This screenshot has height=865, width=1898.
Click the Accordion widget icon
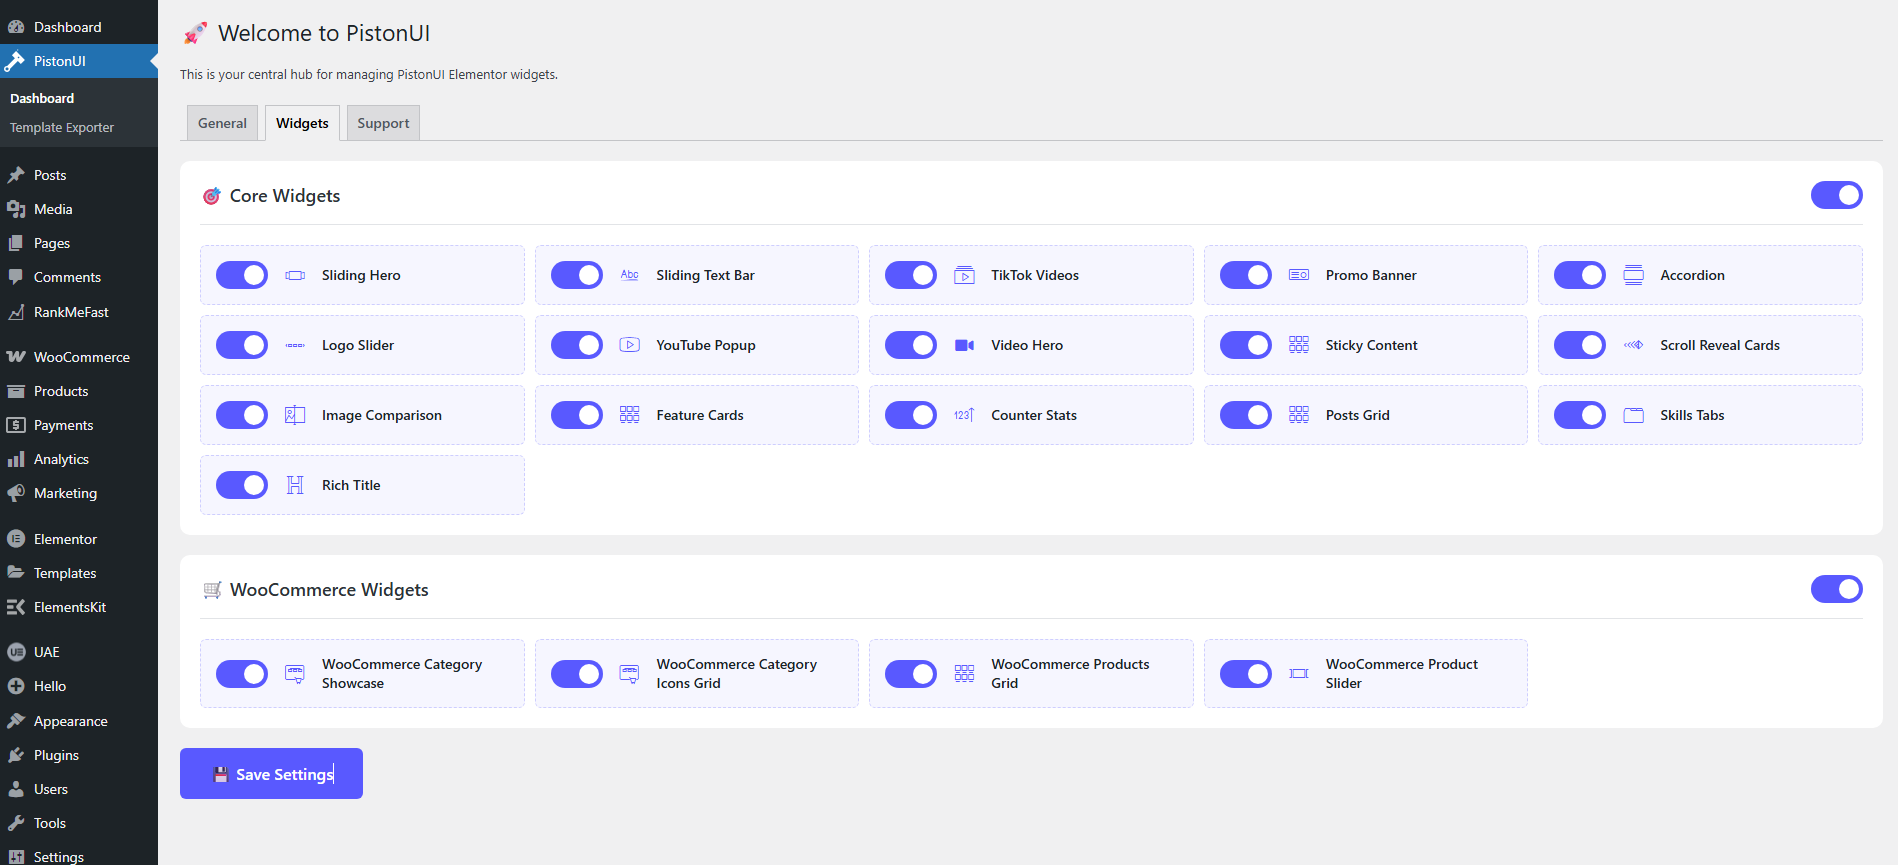pyautogui.click(x=1633, y=275)
